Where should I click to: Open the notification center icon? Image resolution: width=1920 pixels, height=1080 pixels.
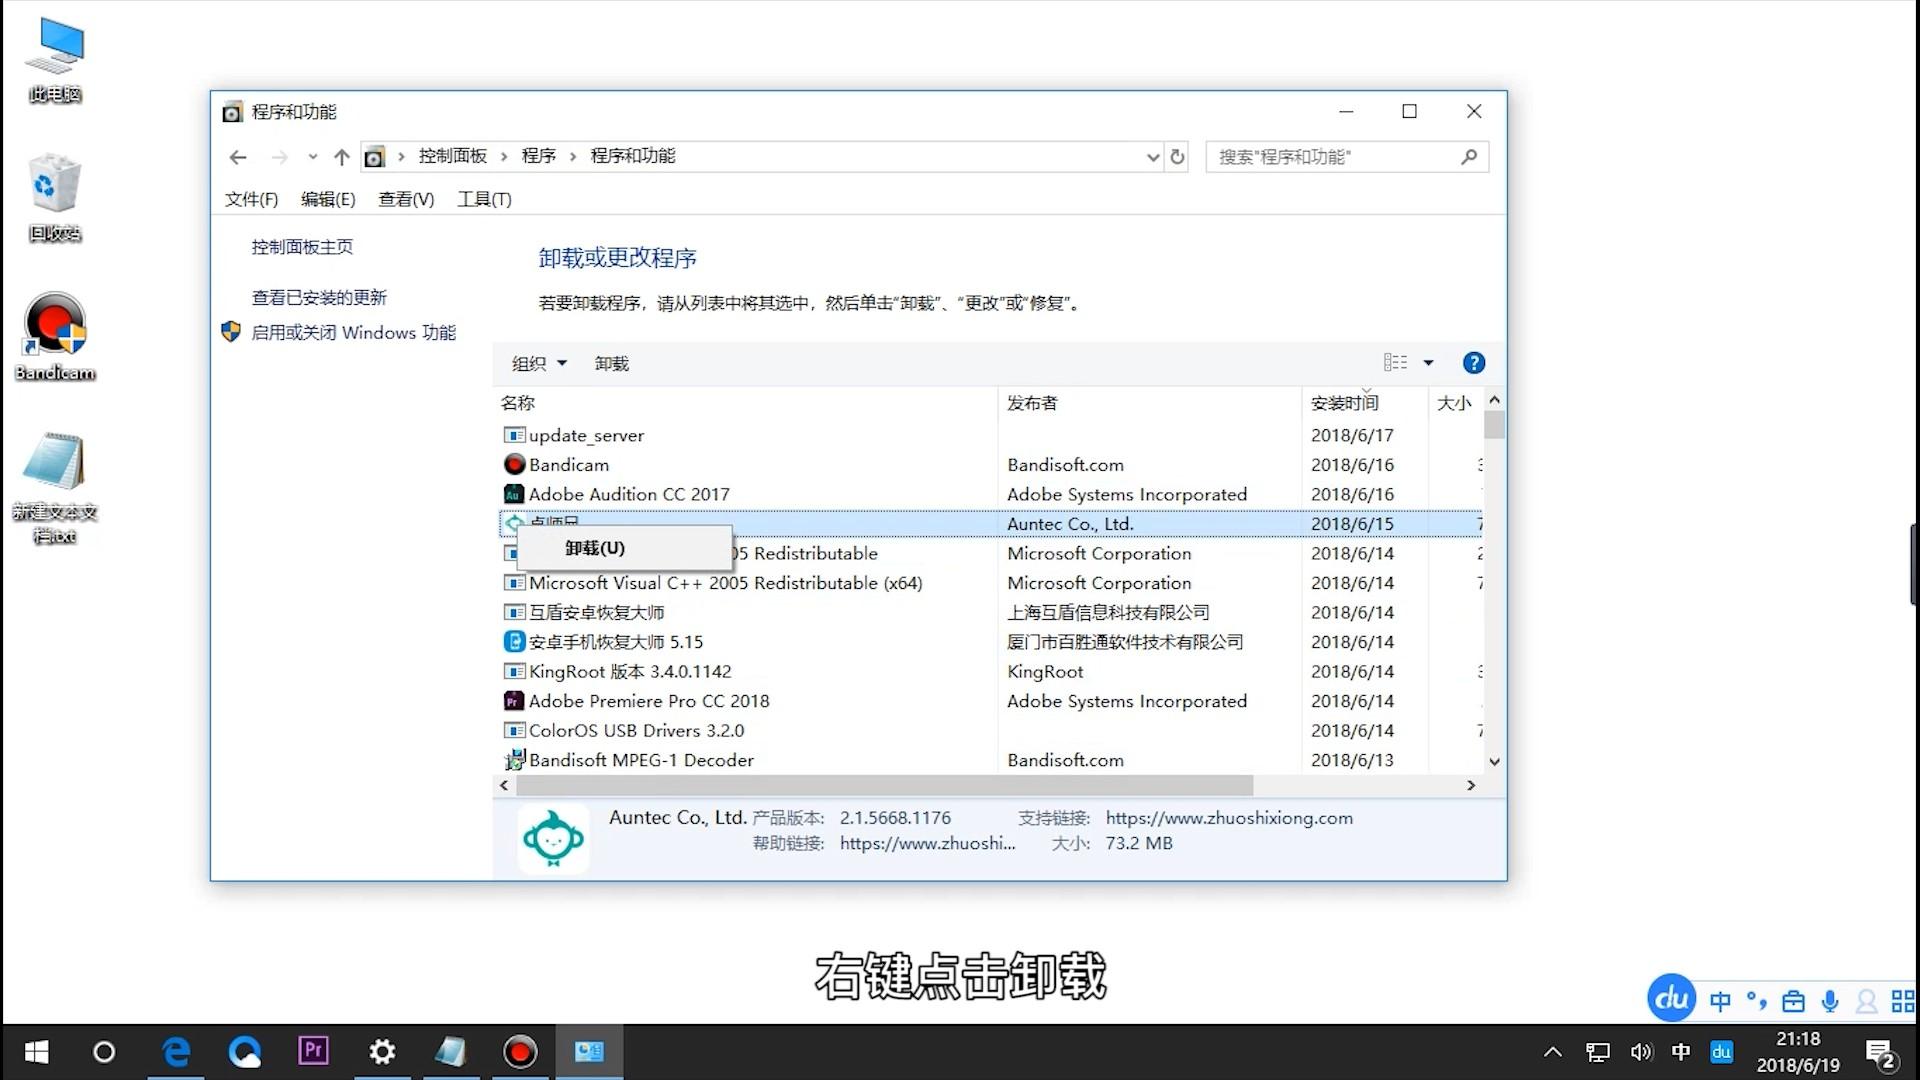pyautogui.click(x=1881, y=1053)
